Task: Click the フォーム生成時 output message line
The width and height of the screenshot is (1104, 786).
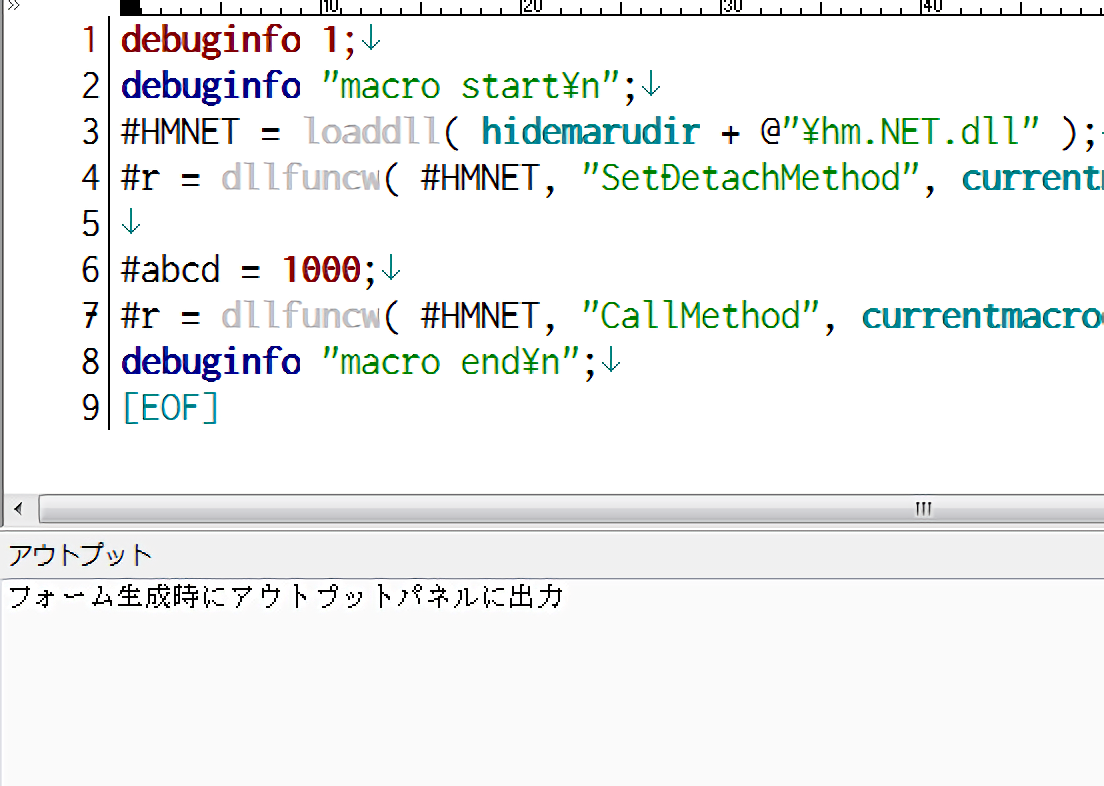Action: coord(286,598)
